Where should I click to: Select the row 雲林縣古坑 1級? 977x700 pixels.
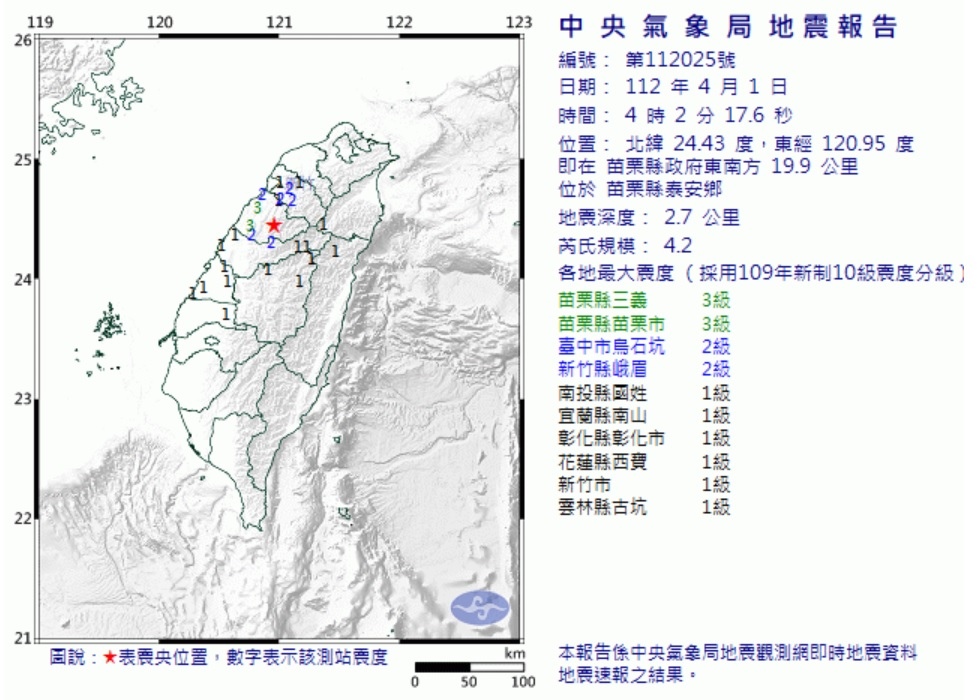click(644, 507)
